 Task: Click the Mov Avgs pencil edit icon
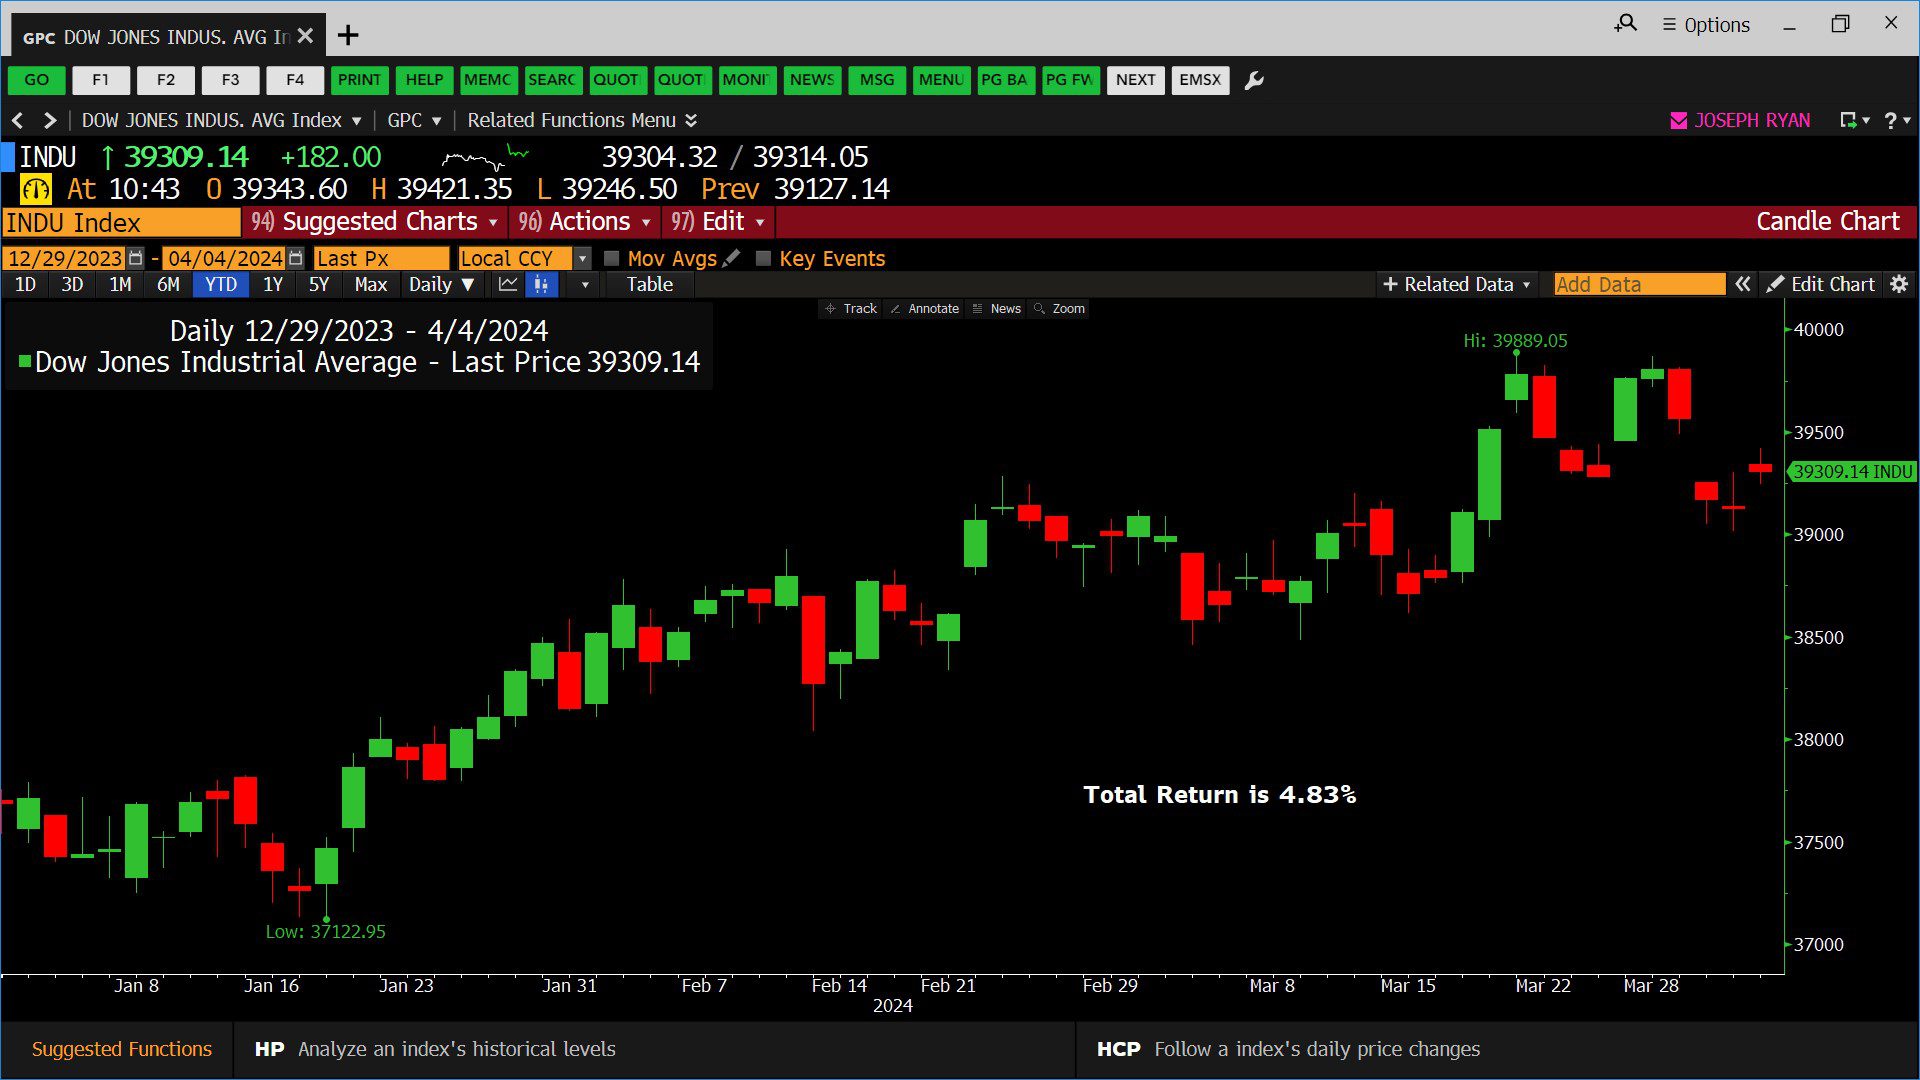click(732, 258)
